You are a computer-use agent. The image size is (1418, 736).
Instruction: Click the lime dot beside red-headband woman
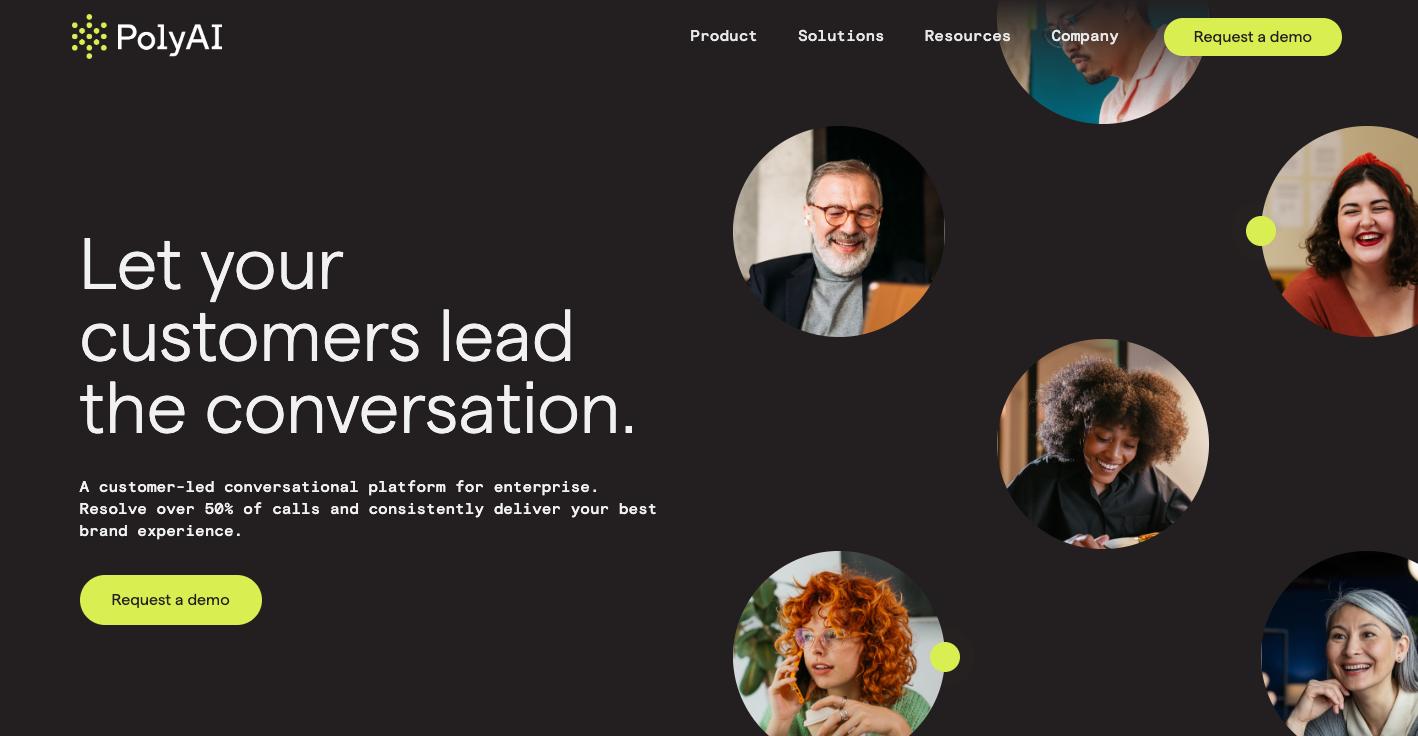[x=1261, y=231]
